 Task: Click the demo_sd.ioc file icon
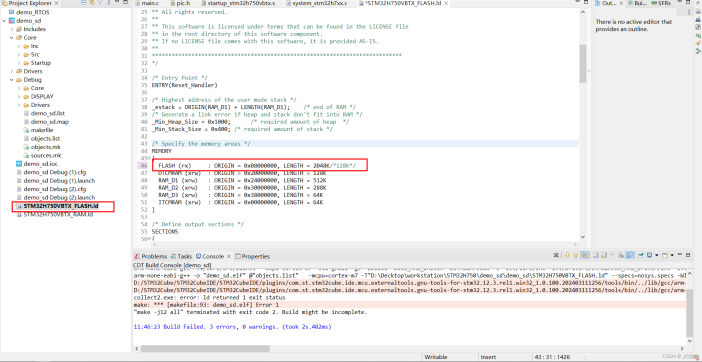[19, 164]
